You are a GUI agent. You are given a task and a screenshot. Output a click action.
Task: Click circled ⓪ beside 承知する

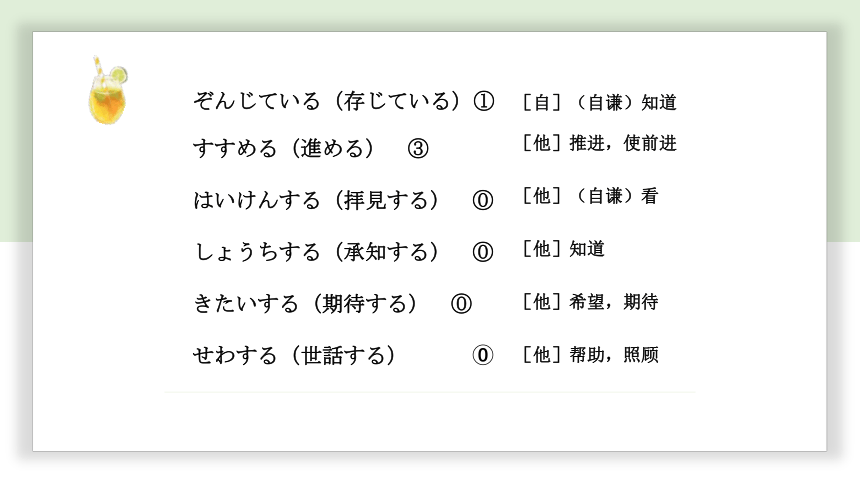pos(483,252)
